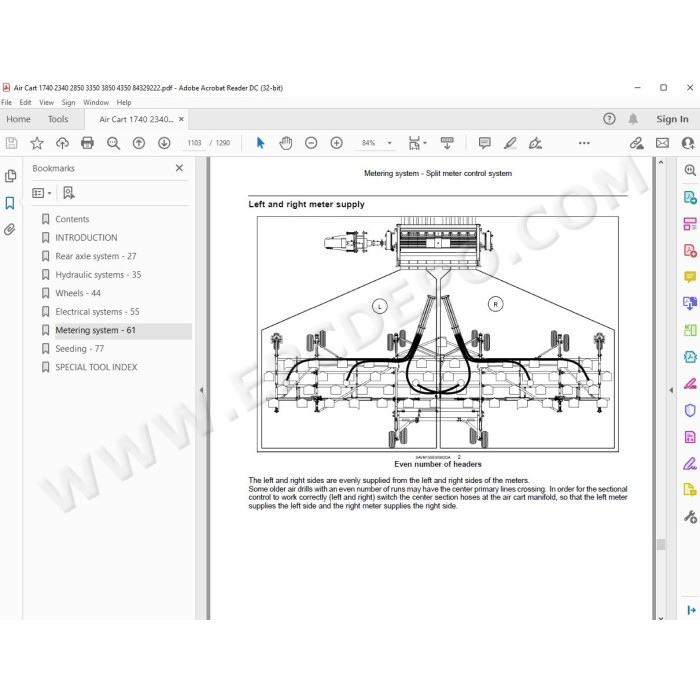Go to previous page arrow
The height and width of the screenshot is (700, 700).
(x=139, y=143)
